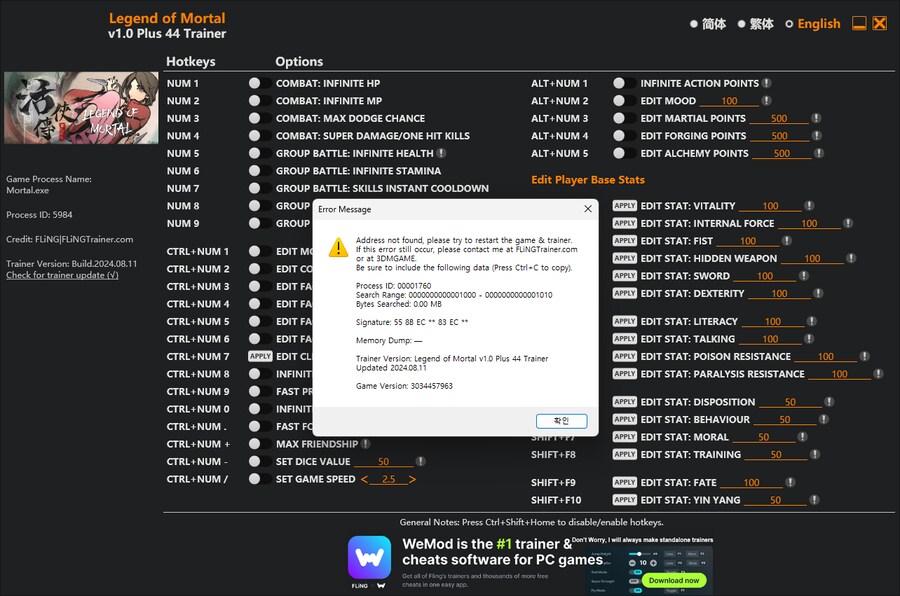Click the info icon beside Edit Stat: Behaviour
This screenshot has width=900, height=596.
(824, 419)
